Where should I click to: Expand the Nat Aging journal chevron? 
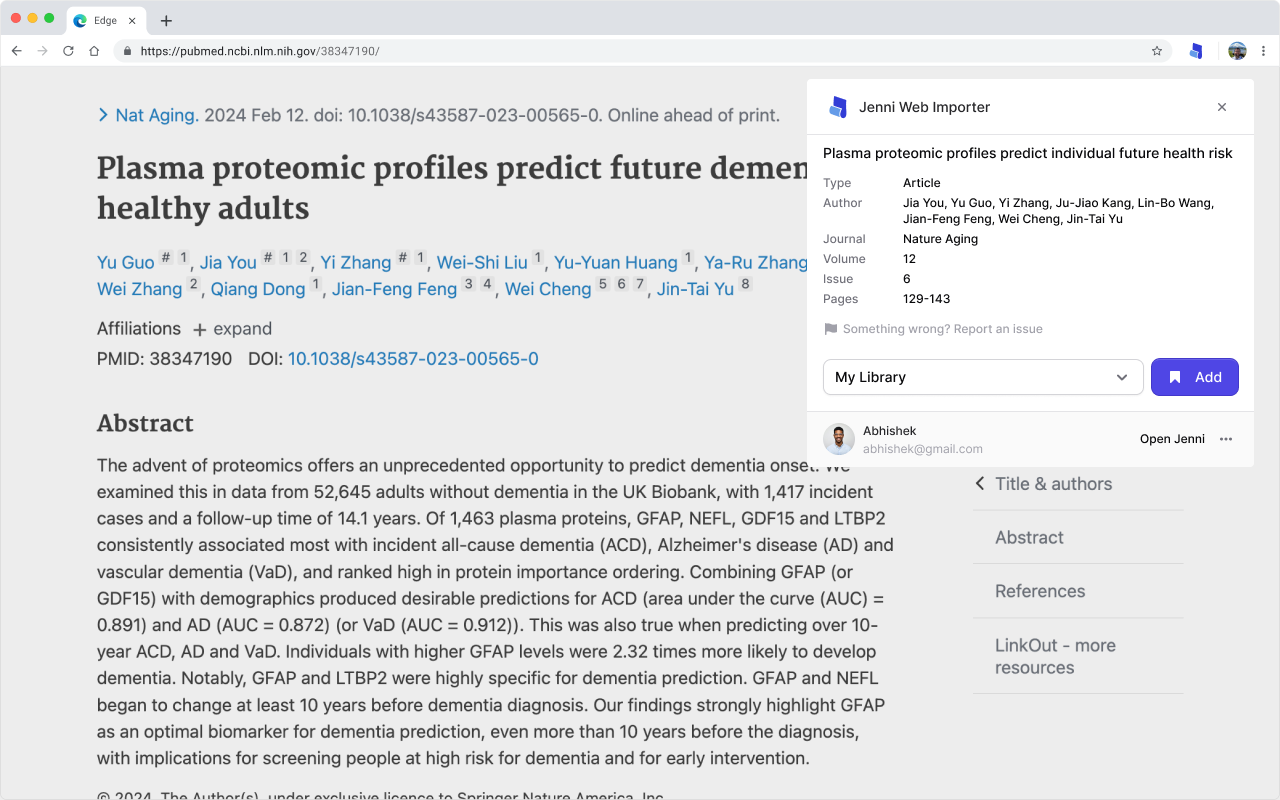coord(103,115)
